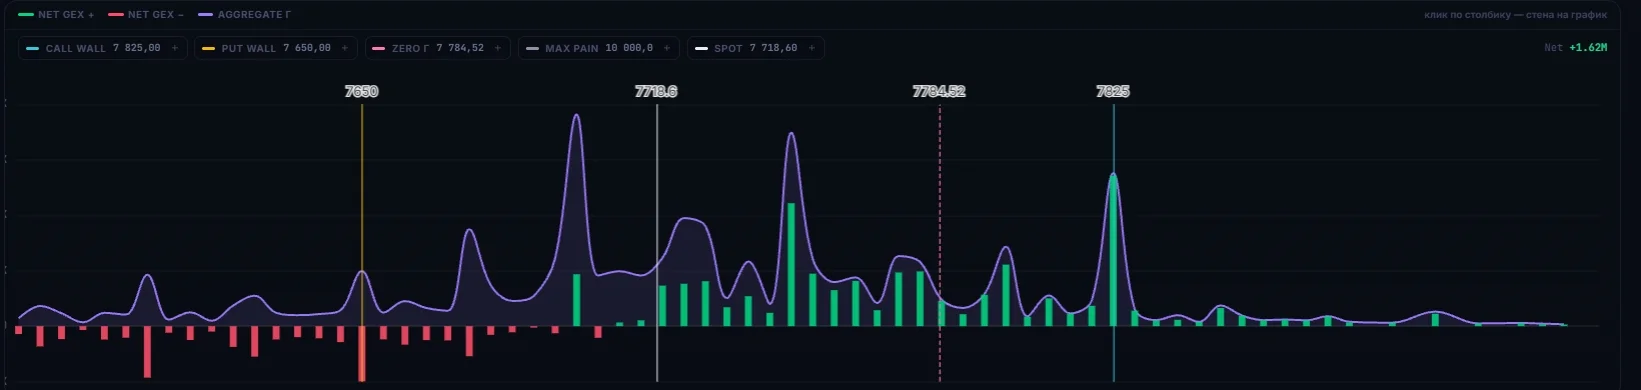
Task: Click the 7718.6 spot marker label
Action: pos(656,91)
